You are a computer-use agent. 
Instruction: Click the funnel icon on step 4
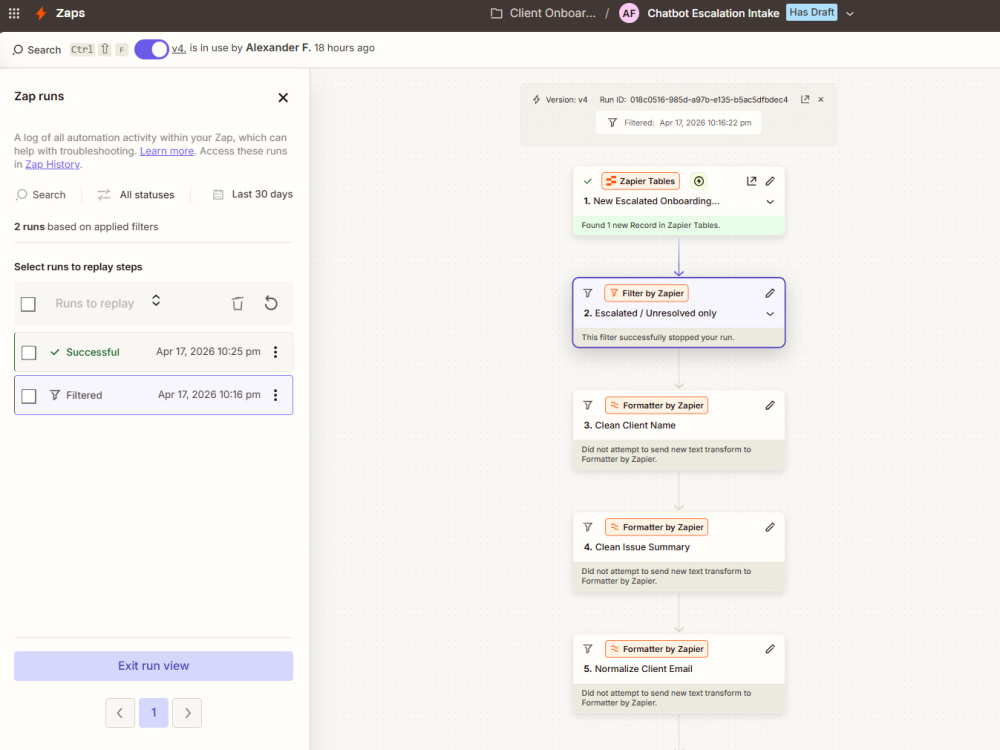[588, 527]
